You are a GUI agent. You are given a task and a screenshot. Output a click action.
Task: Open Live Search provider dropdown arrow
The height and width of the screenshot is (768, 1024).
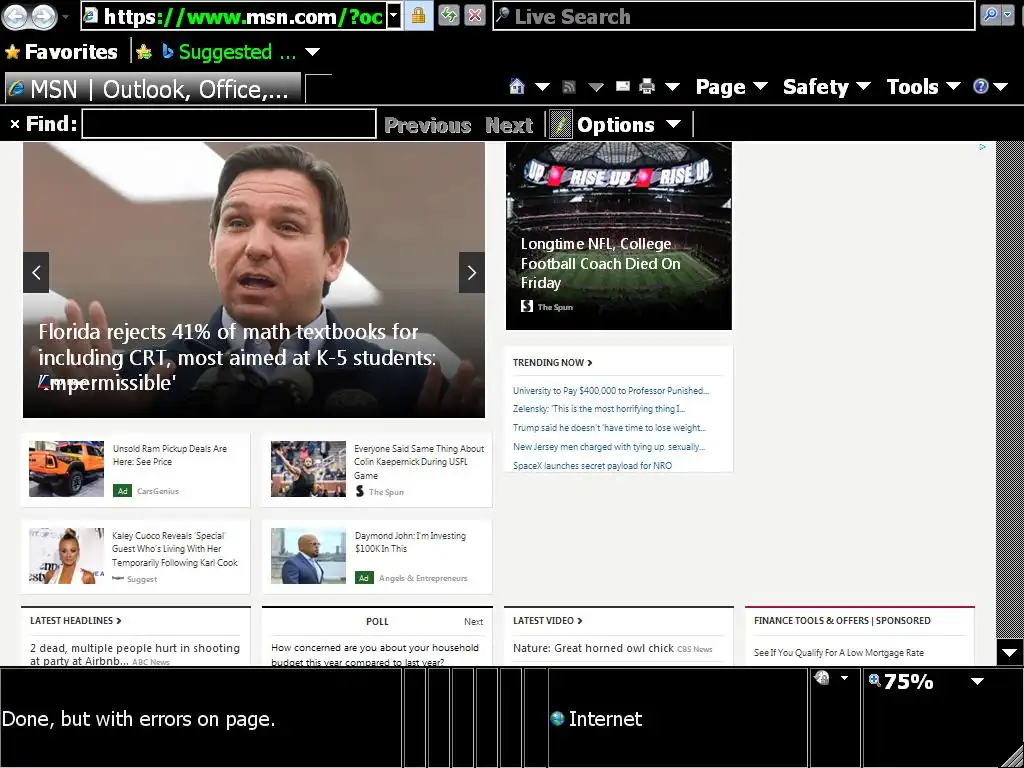point(1008,16)
